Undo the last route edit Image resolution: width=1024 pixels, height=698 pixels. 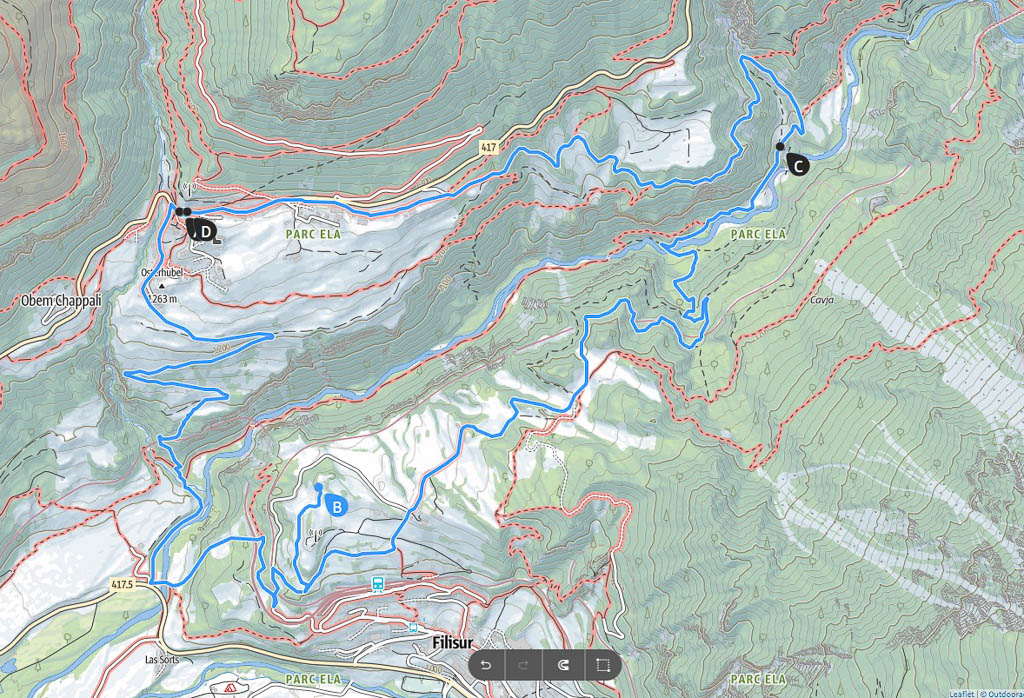pyautogui.click(x=485, y=665)
